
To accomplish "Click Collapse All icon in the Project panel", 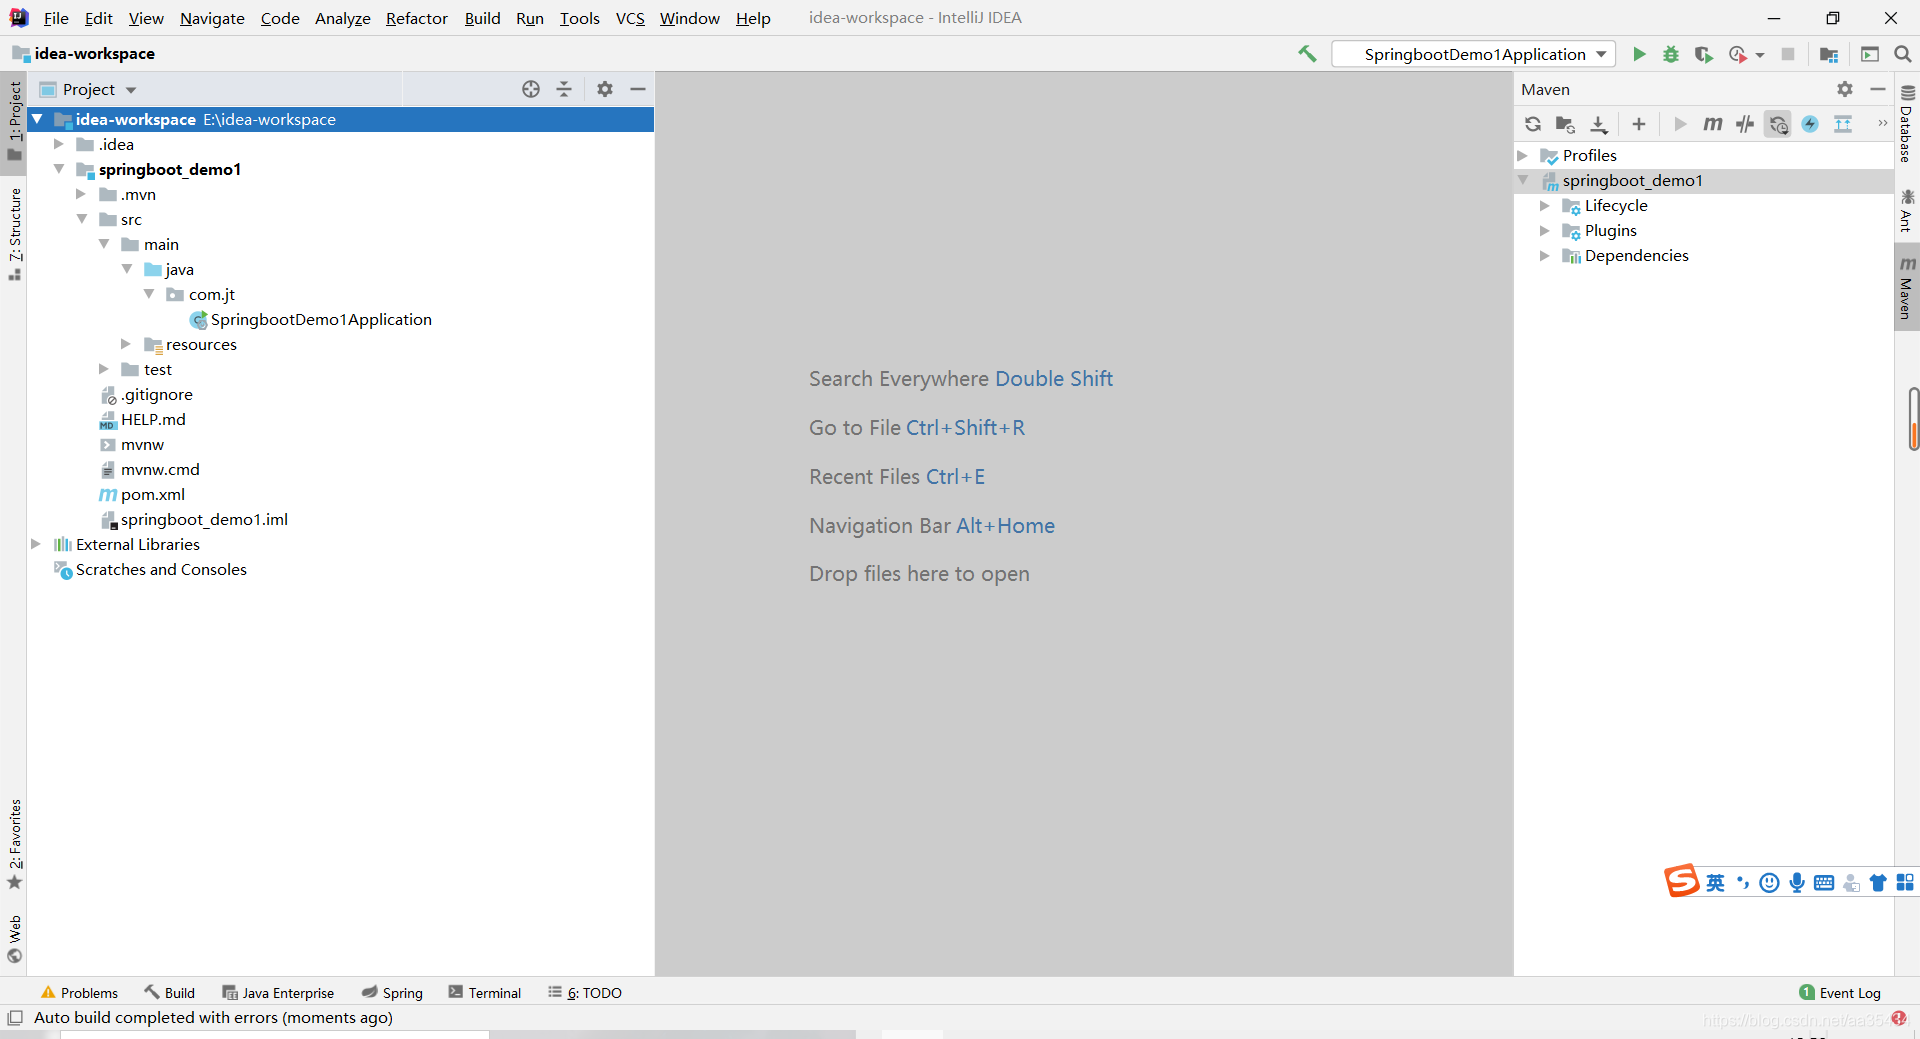I will 564,89.
